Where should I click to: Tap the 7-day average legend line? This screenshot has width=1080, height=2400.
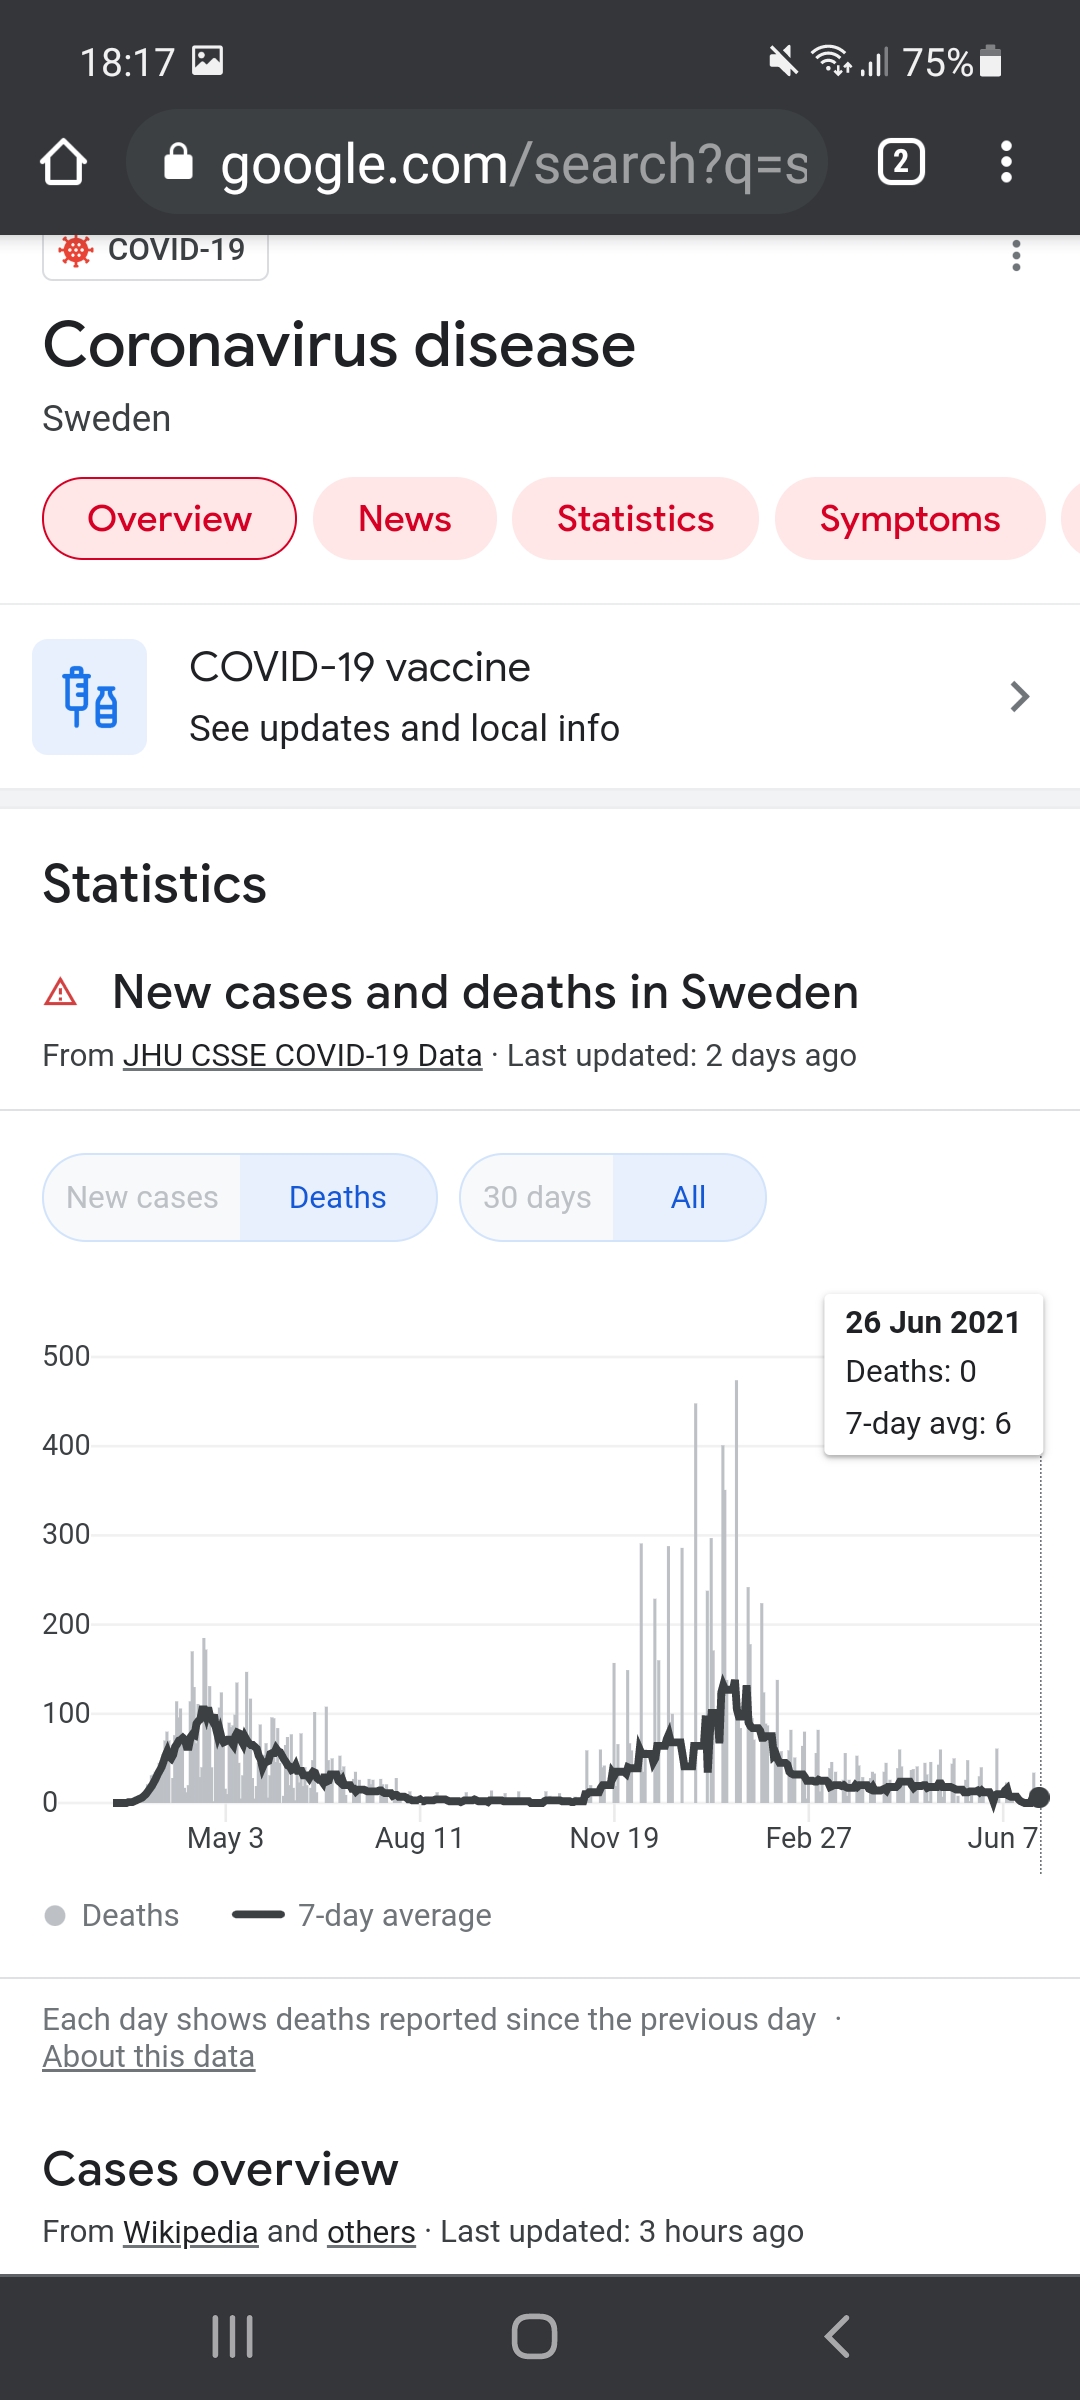click(258, 1915)
